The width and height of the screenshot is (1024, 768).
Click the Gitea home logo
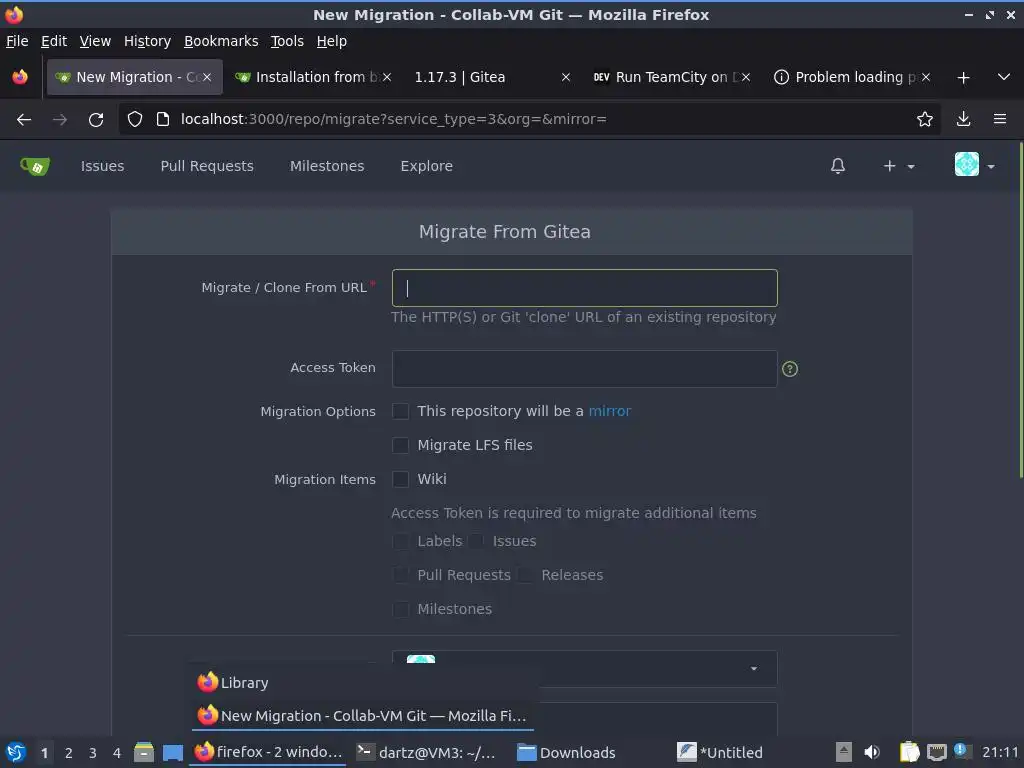(x=35, y=167)
